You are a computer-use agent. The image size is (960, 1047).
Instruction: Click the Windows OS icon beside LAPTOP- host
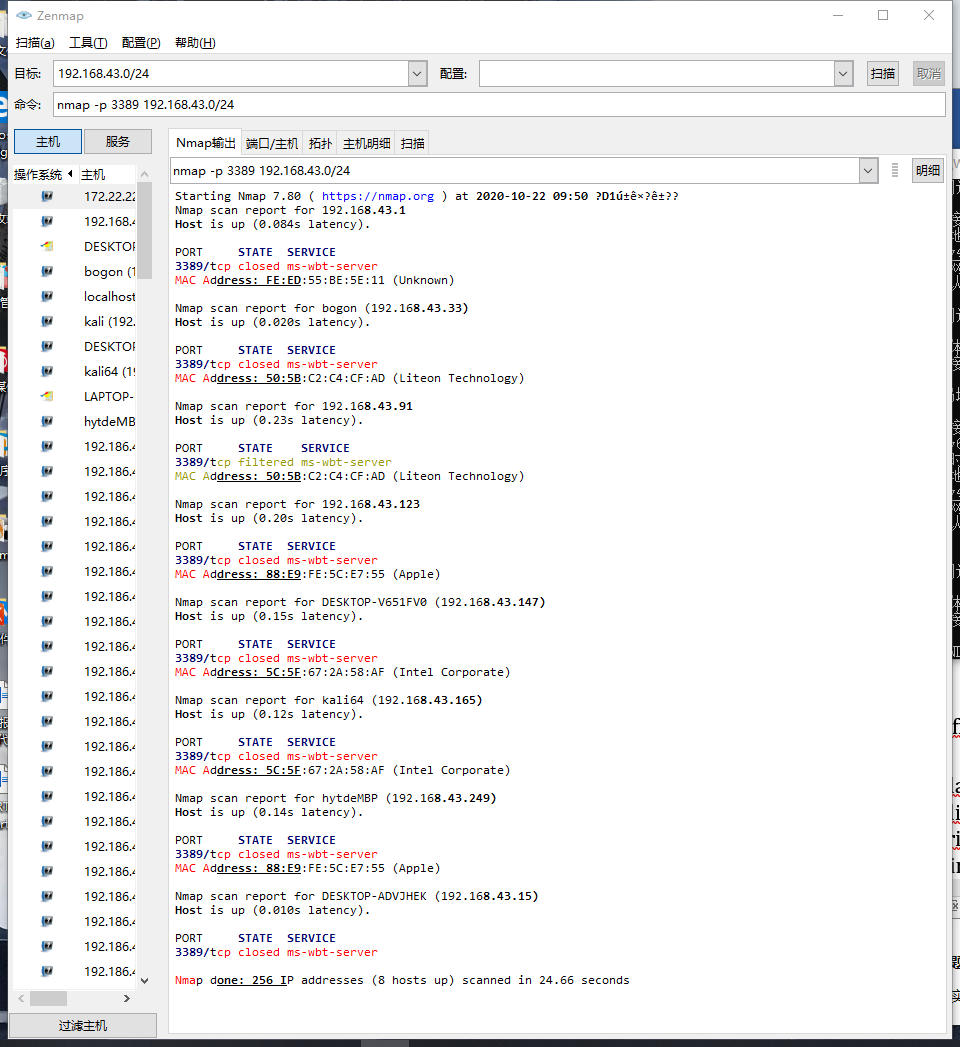coord(47,396)
